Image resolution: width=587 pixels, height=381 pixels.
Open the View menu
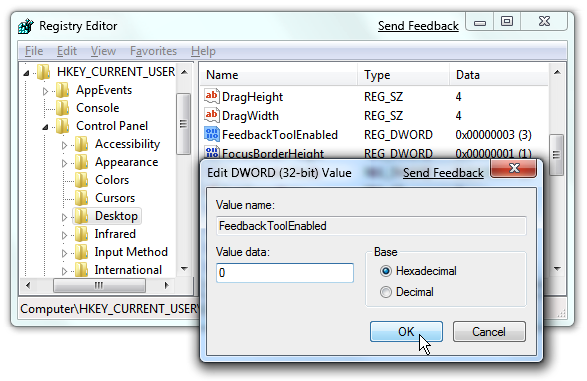pyautogui.click(x=103, y=51)
